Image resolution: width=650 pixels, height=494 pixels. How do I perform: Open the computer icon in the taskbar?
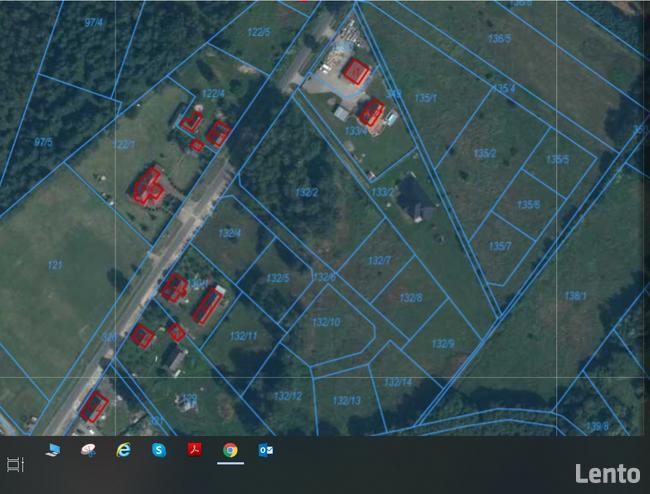52,450
